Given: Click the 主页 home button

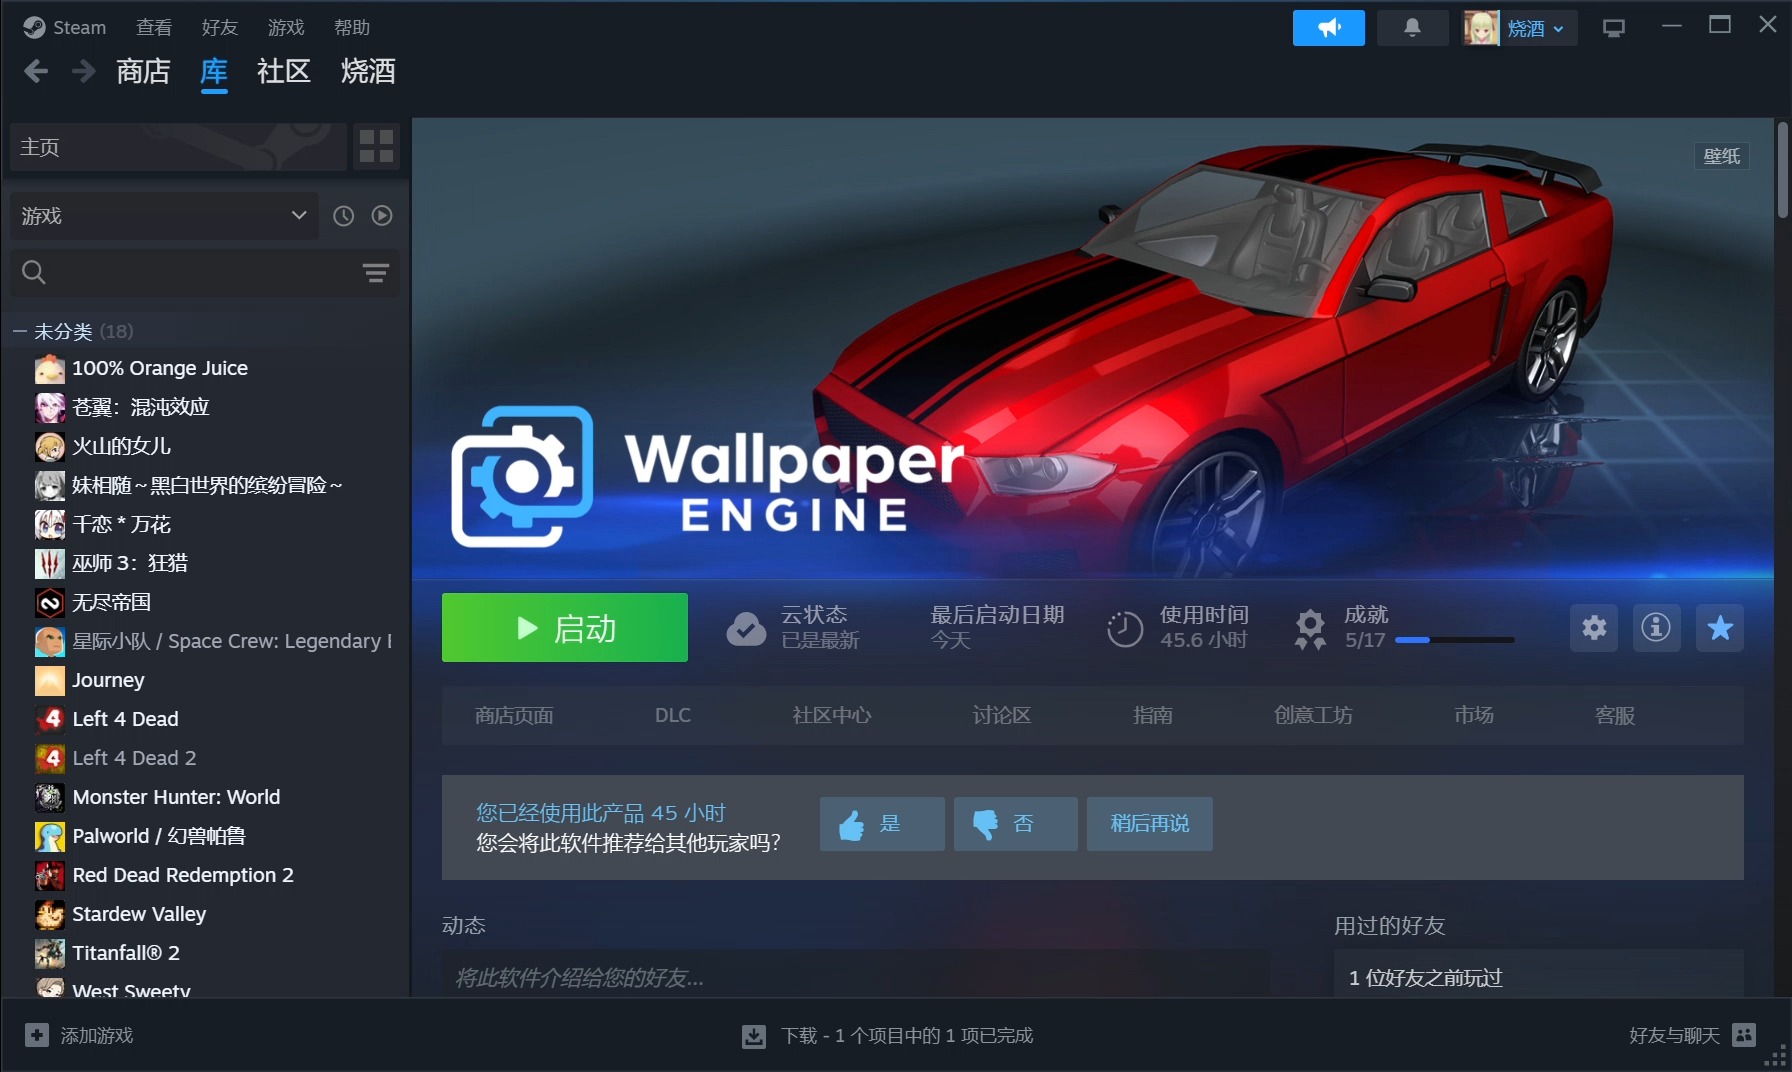Looking at the screenshot, I should point(178,147).
